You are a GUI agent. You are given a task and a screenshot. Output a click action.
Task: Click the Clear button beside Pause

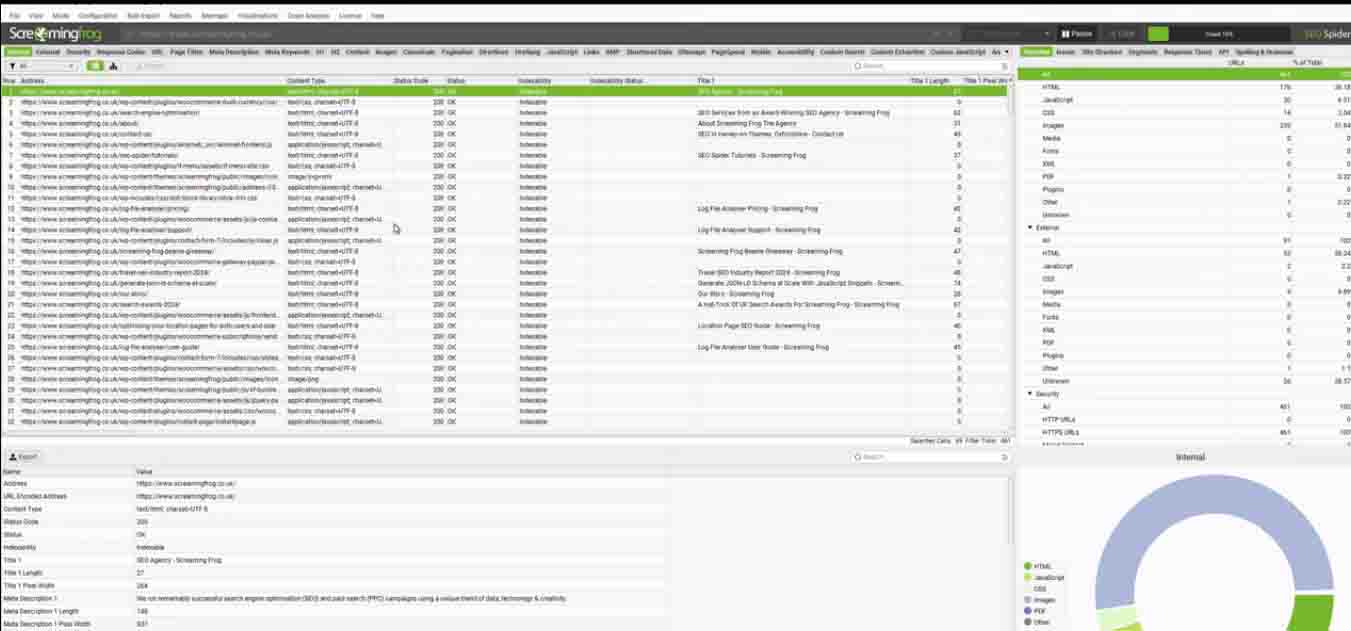pos(1121,34)
